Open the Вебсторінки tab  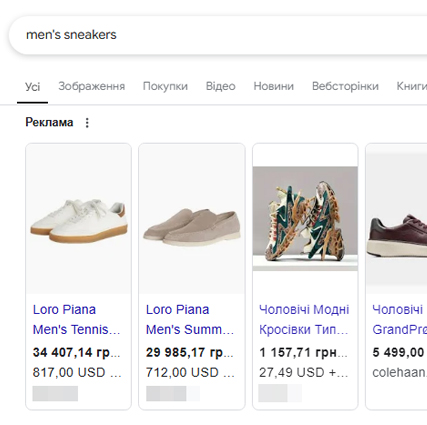[345, 86]
